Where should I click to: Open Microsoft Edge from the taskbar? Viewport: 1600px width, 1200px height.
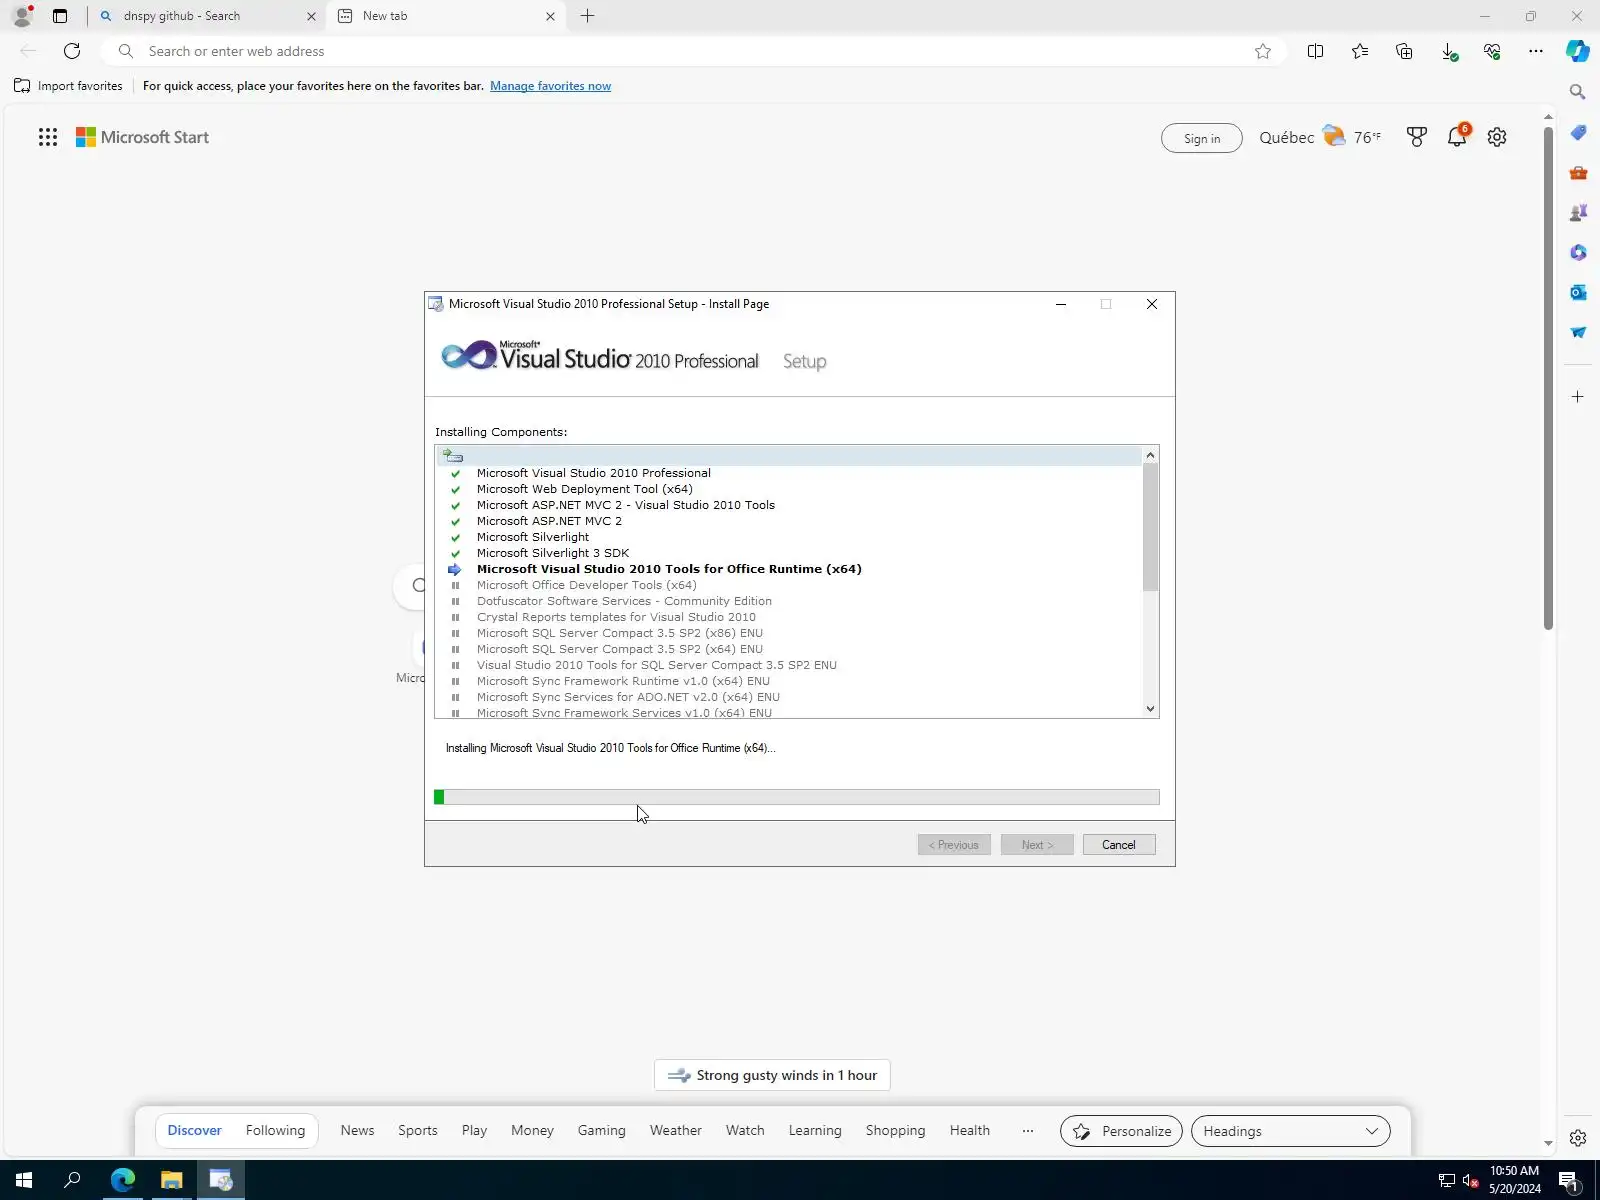coord(123,1180)
